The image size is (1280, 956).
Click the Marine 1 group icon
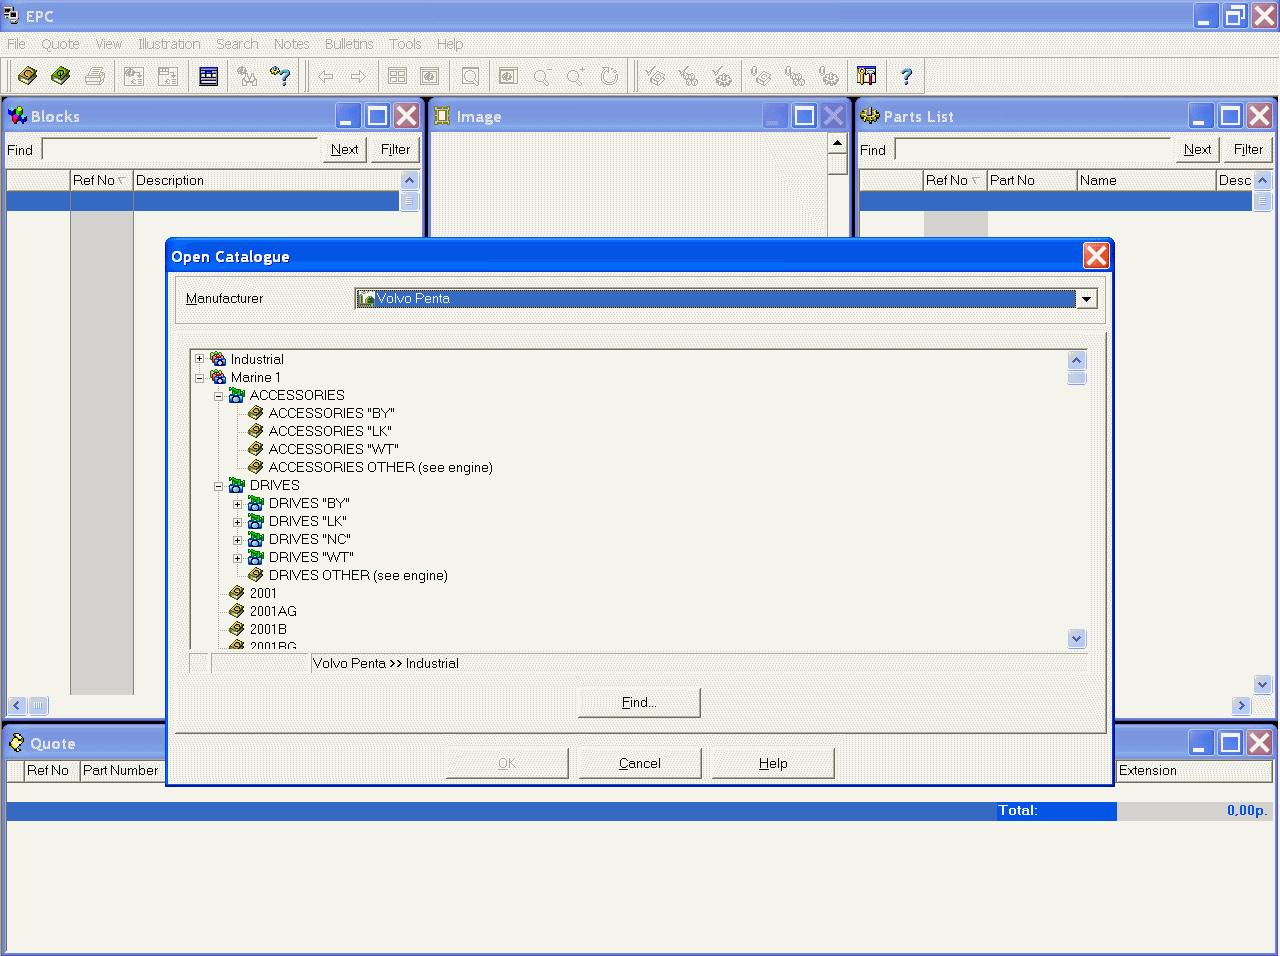218,377
